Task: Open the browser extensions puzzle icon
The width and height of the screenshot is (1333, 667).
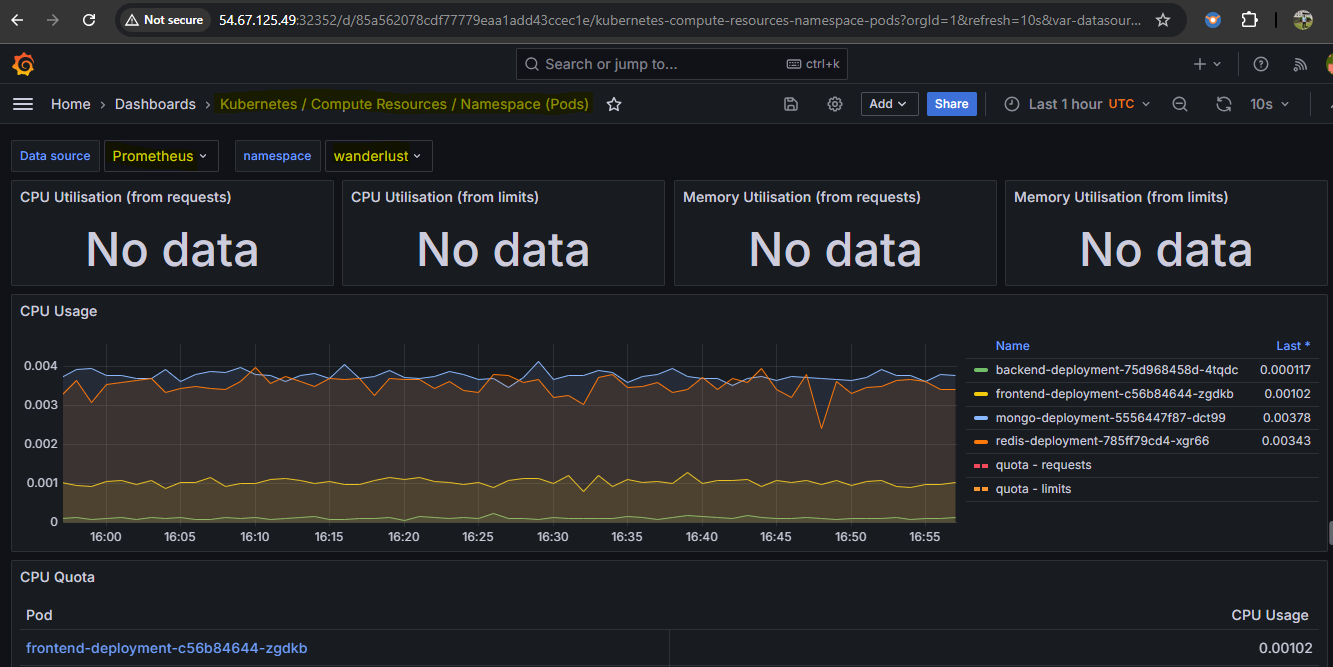Action: coord(1249,20)
